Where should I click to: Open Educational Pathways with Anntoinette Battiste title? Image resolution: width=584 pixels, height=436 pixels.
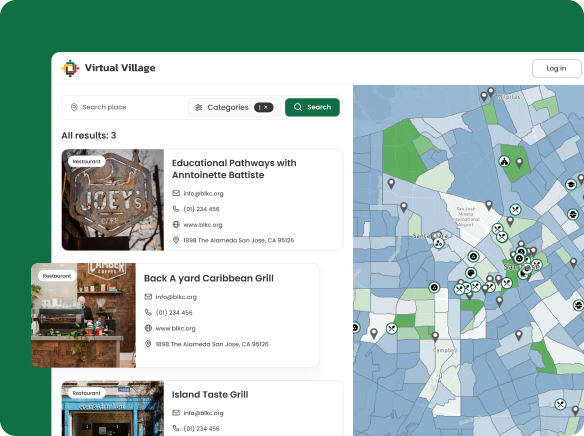234,169
